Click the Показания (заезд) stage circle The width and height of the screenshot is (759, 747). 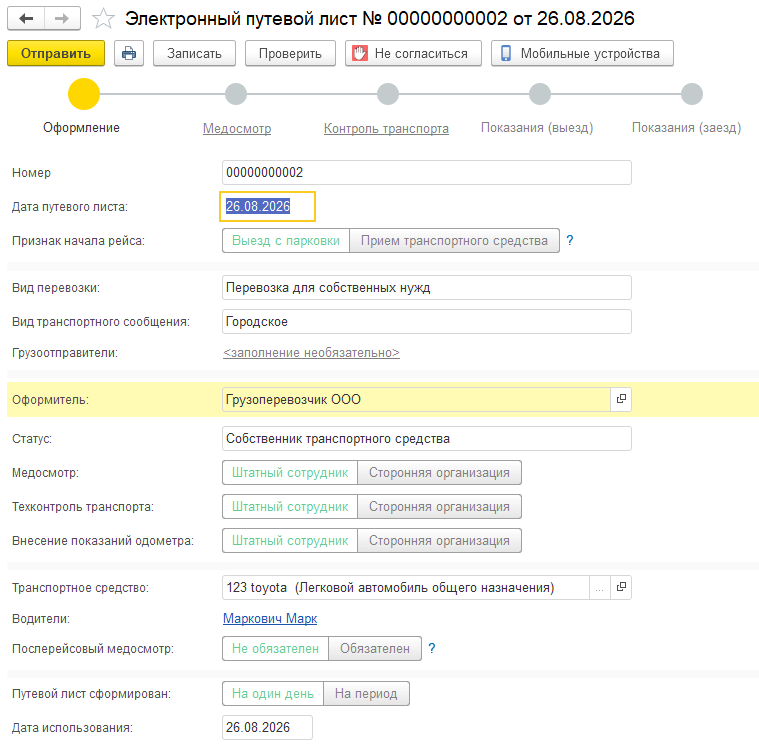[692, 94]
